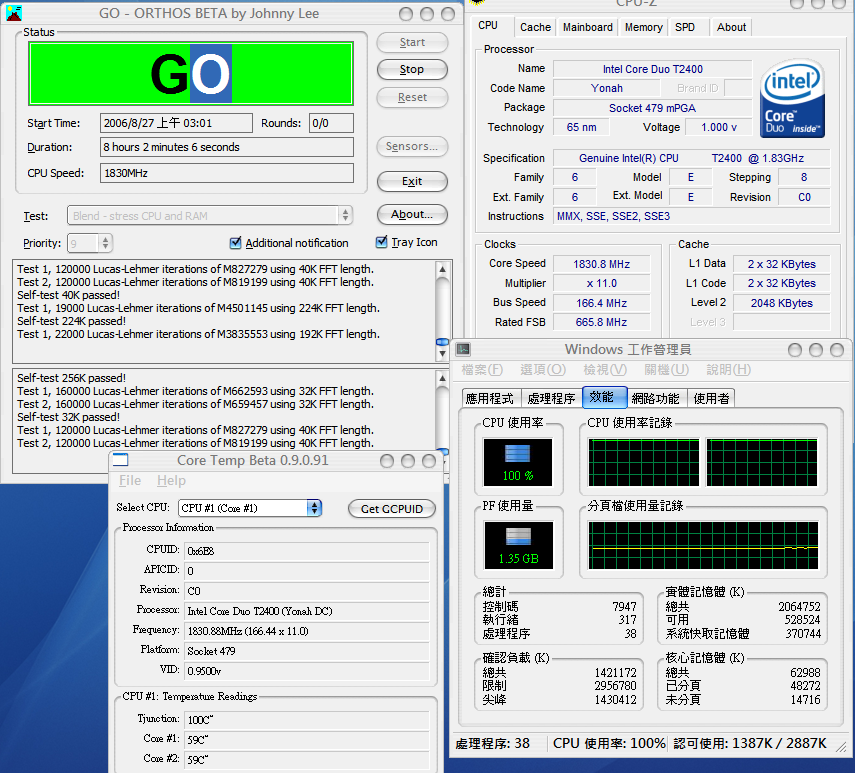Open the 網路功能 tab in Task Manager
Image resolution: width=855 pixels, height=773 pixels.
coord(656,398)
